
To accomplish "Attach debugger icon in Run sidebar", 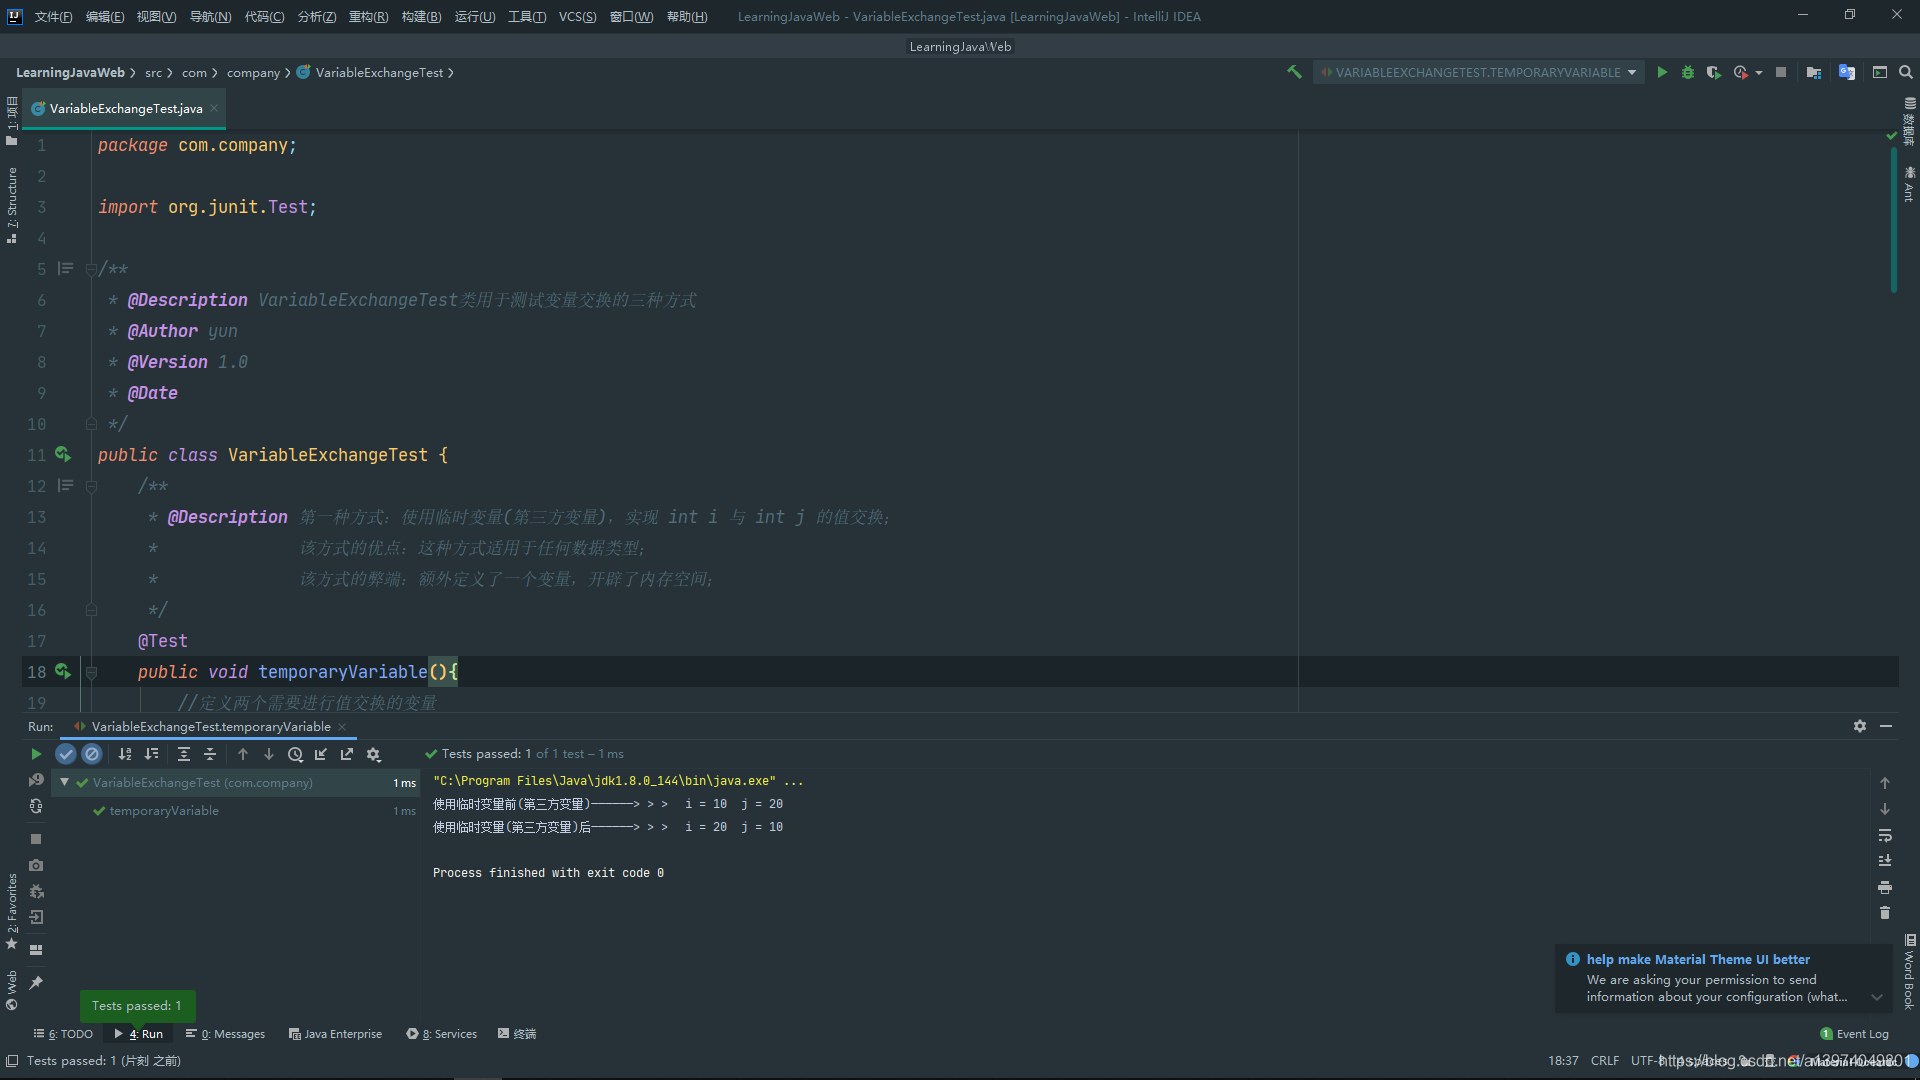I will coord(36,891).
